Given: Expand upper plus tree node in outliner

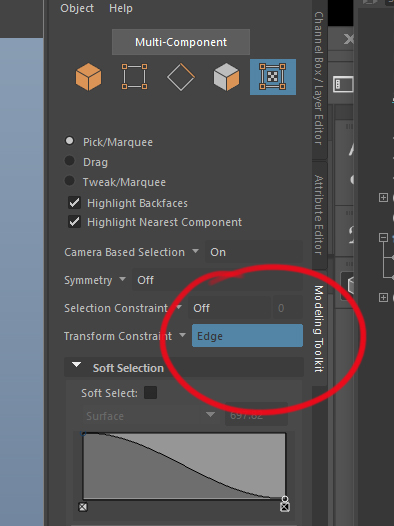Looking at the screenshot, I should tap(383, 197).
